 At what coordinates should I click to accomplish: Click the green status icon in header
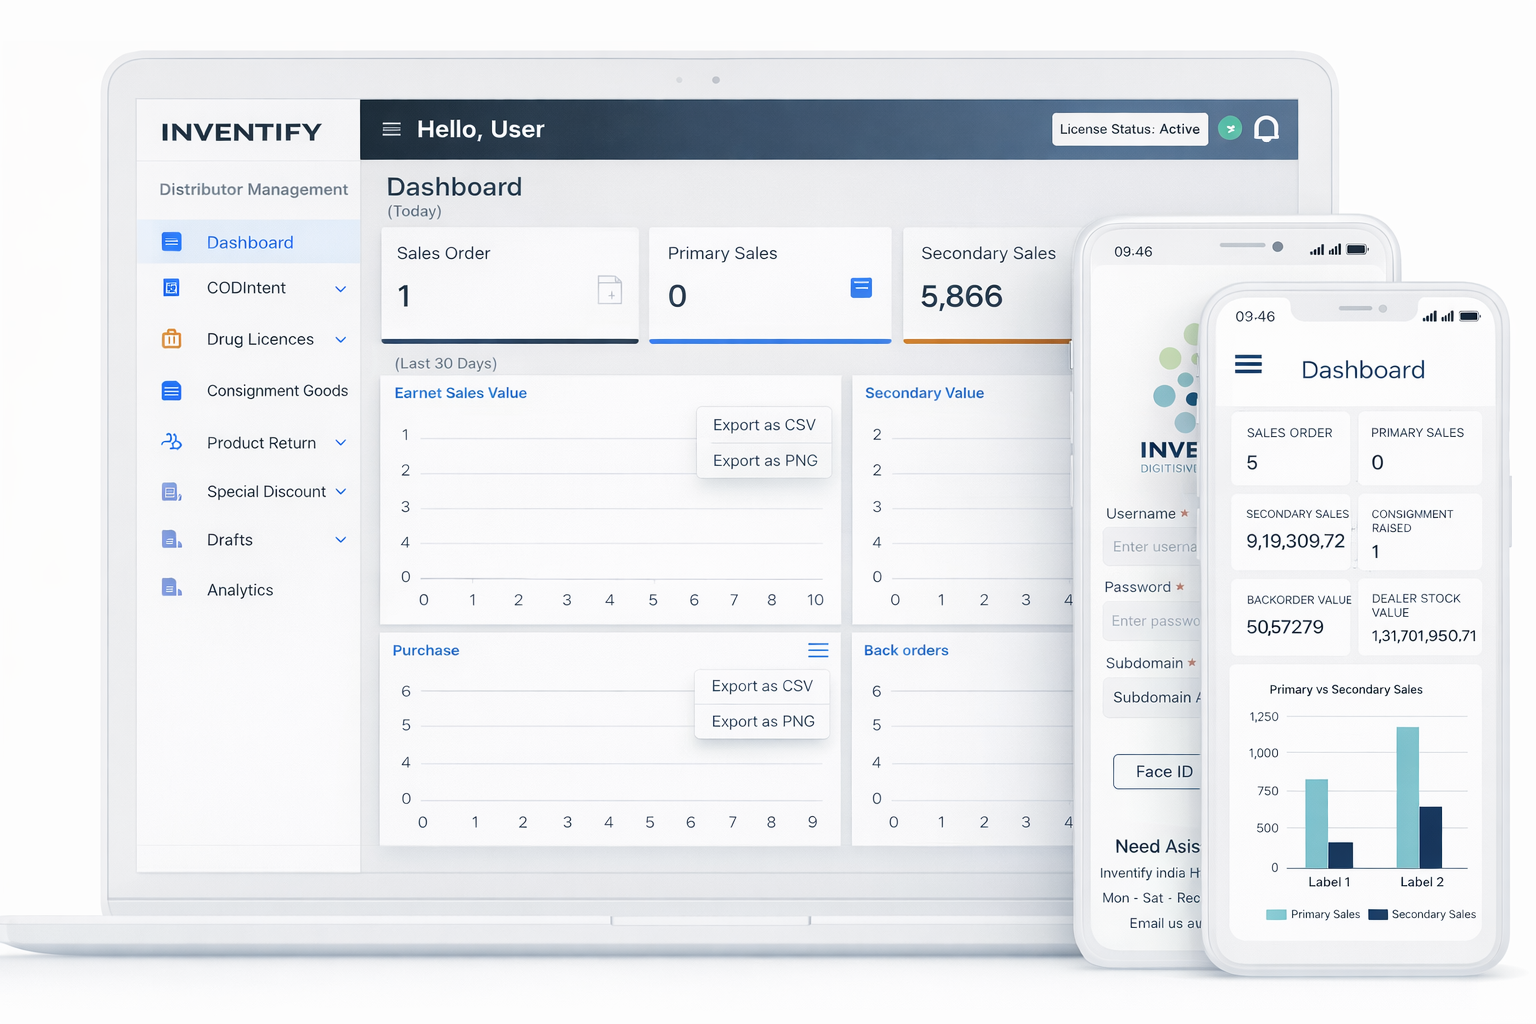coord(1230,129)
